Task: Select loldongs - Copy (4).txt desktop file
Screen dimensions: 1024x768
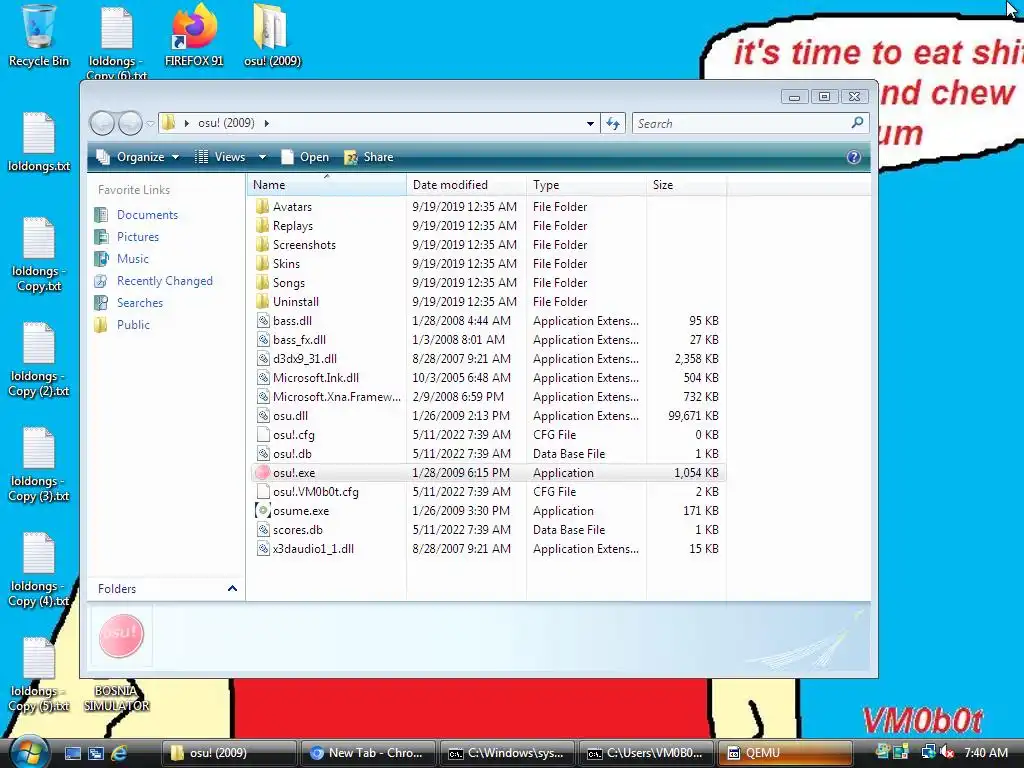Action: point(39,570)
